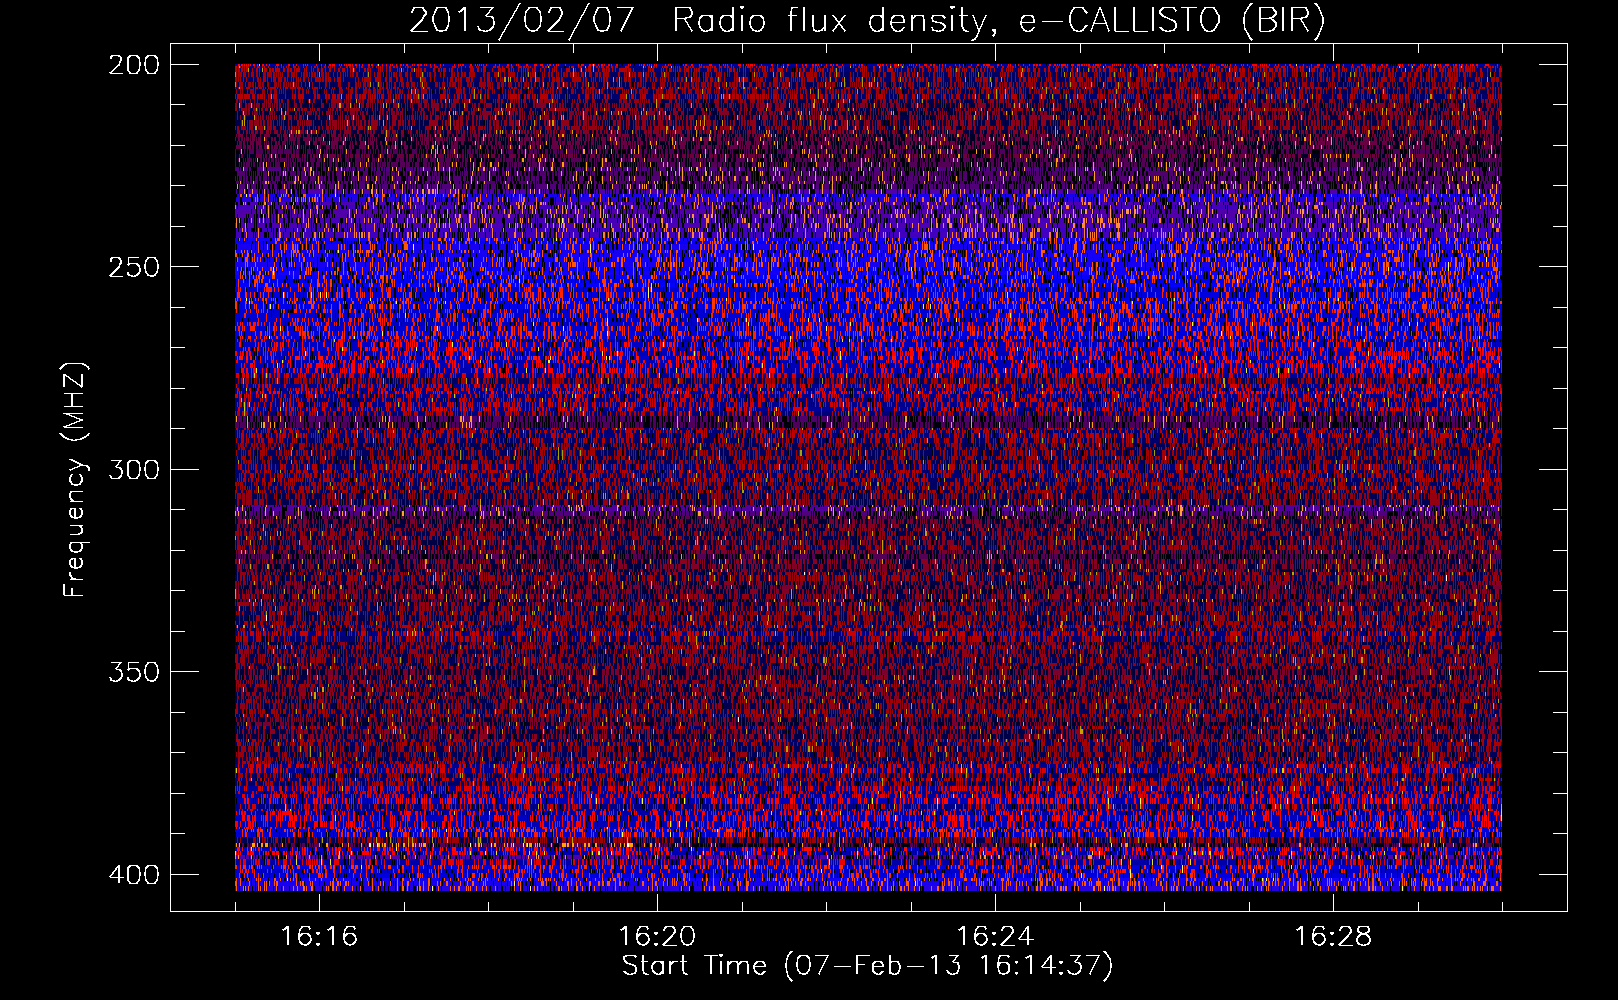Click the 350 frequency tick label
This screenshot has width=1618, height=1000.
point(133,672)
